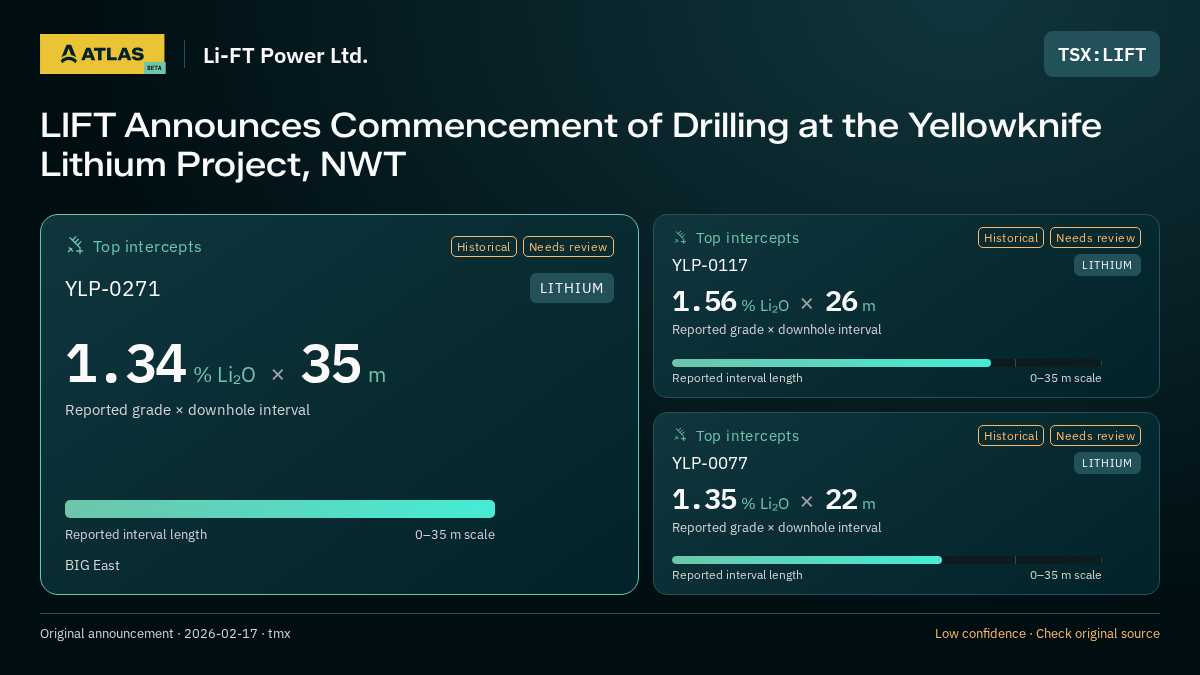
Task: Click the 1.56 grade value
Action: coord(704,301)
